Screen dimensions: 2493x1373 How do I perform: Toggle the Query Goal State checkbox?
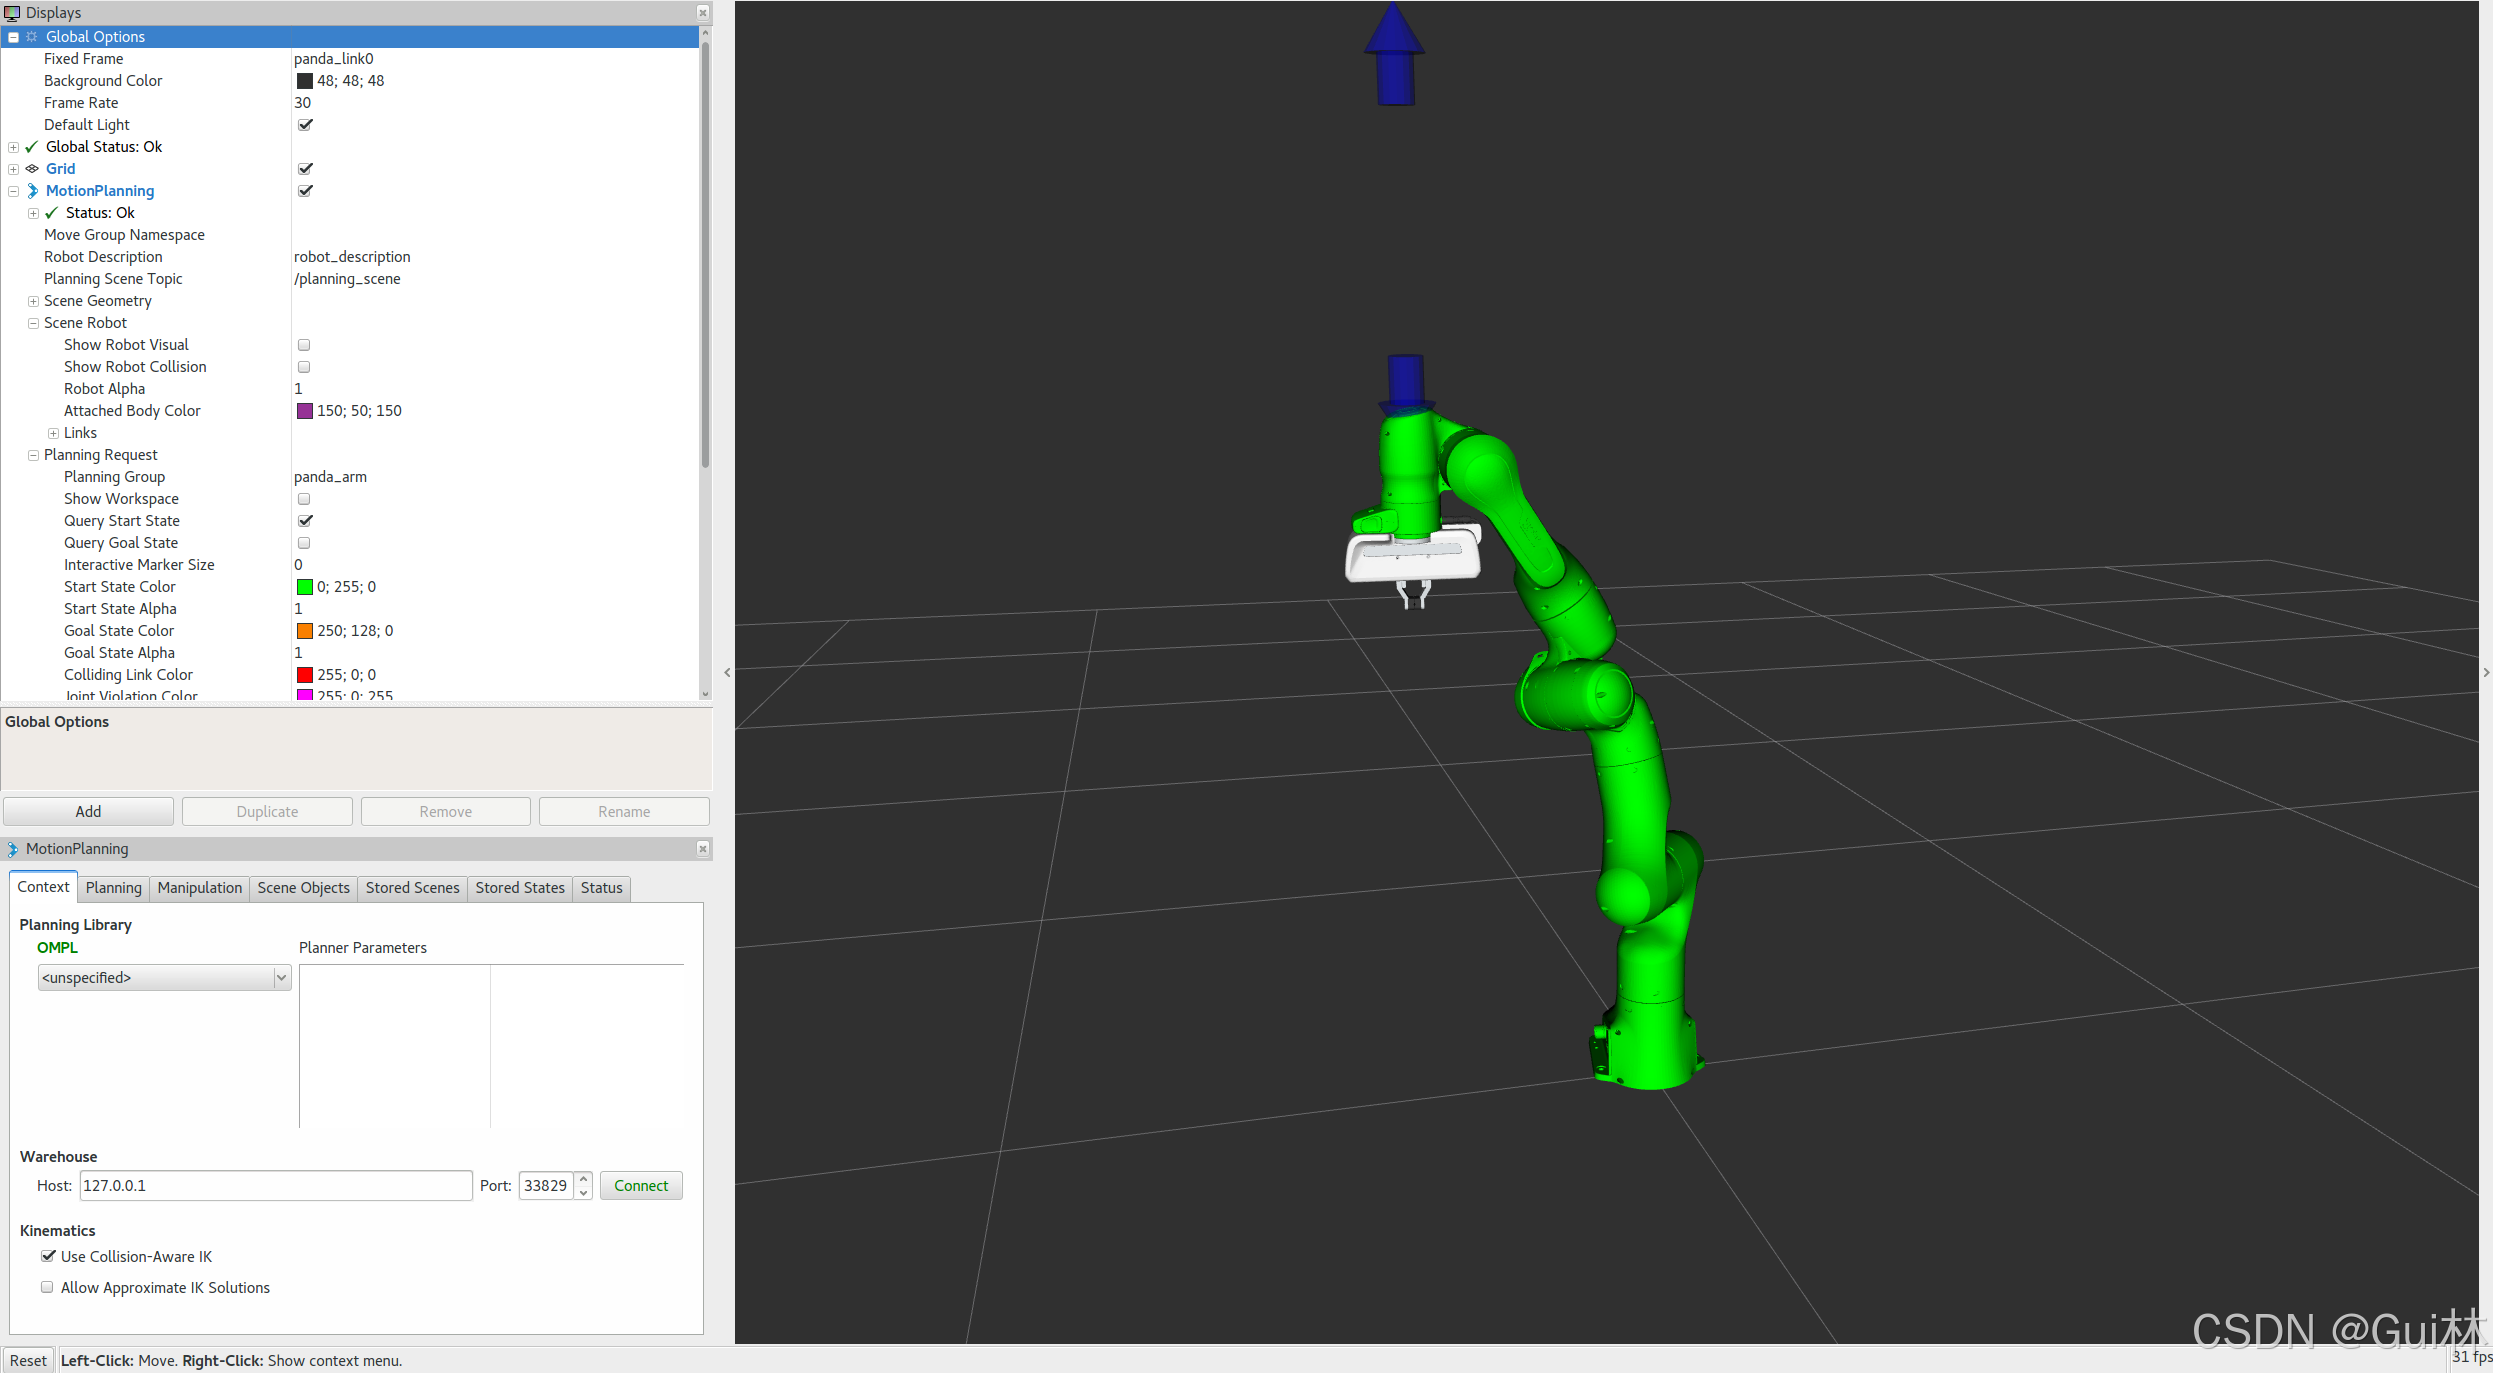point(304,543)
